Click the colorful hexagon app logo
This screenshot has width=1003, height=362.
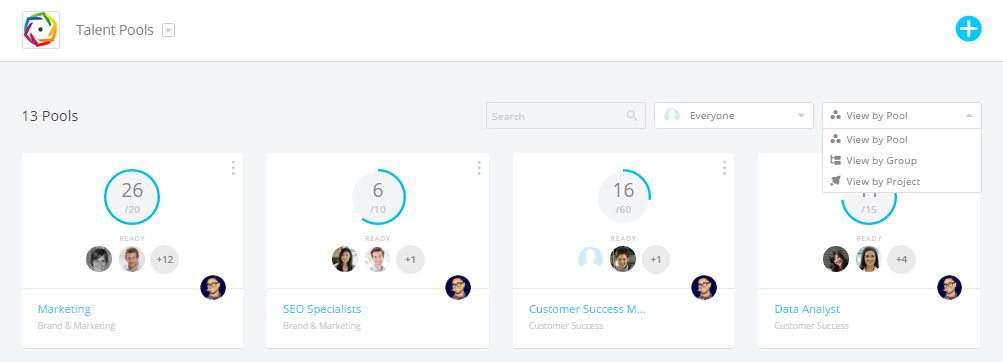click(41, 30)
